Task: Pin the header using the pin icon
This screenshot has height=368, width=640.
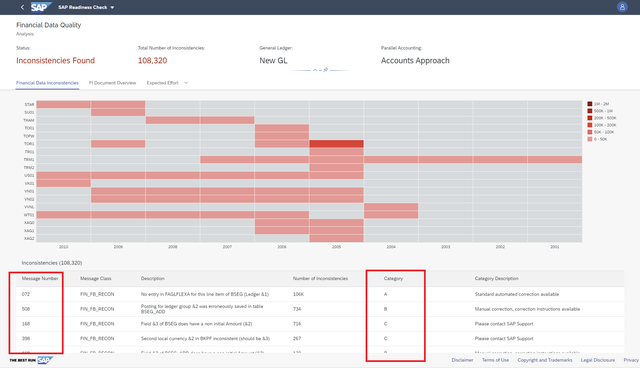Action: click(325, 70)
